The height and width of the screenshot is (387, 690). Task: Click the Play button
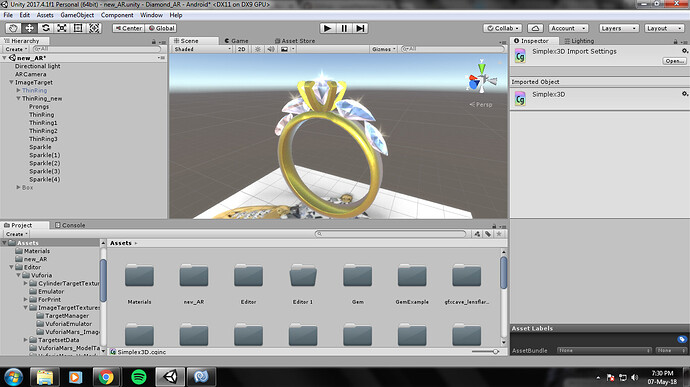pos(327,28)
